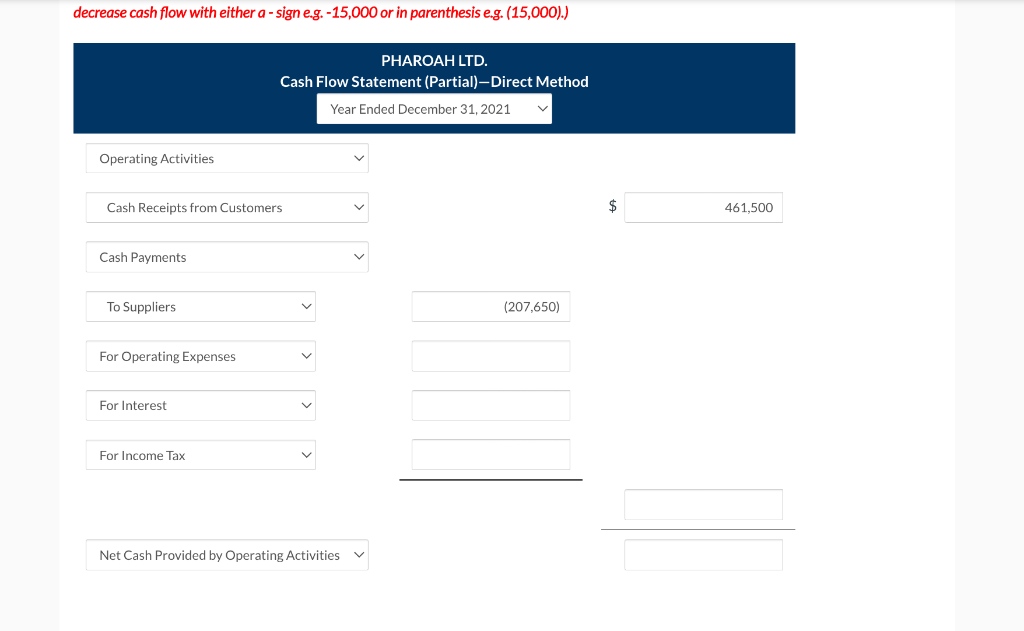Click the empty amount field beside For Interest
1024x631 pixels.
pyautogui.click(x=490, y=405)
